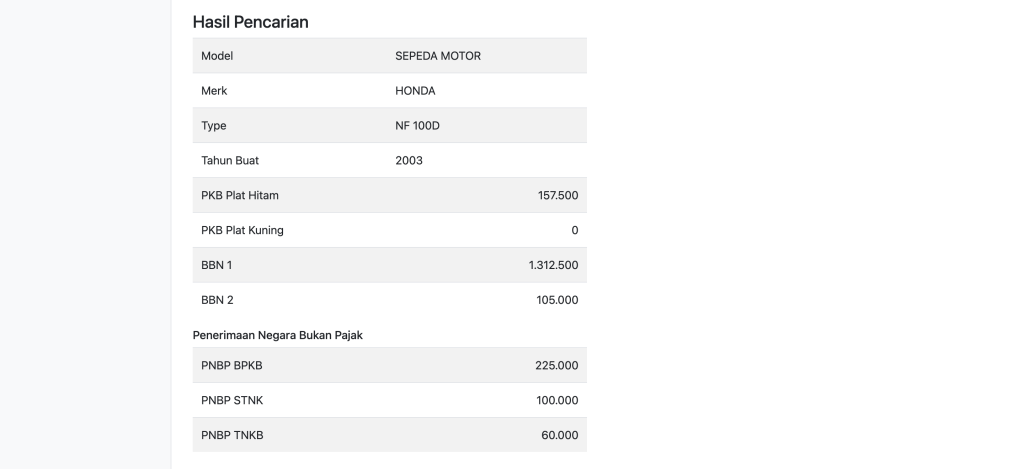Select the PKB Plat Hitam label
The width and height of the screenshot is (1024, 469).
[240, 195]
